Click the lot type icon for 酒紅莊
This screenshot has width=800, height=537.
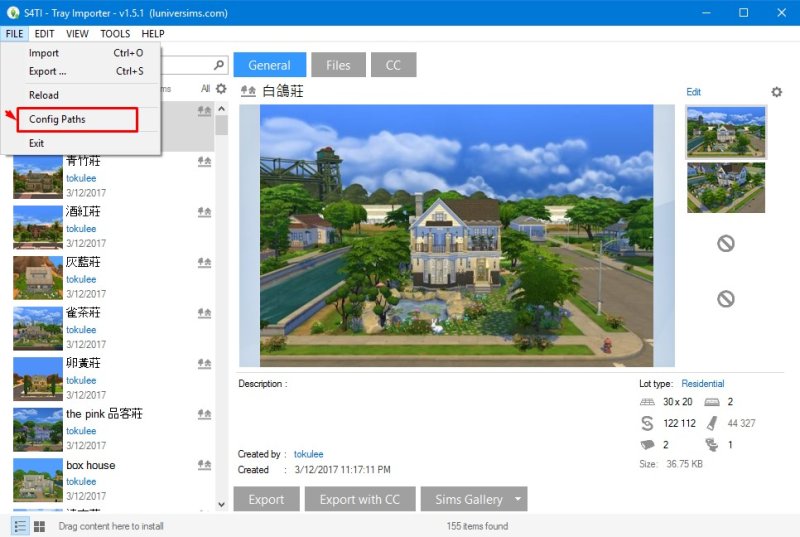pyautogui.click(x=205, y=212)
